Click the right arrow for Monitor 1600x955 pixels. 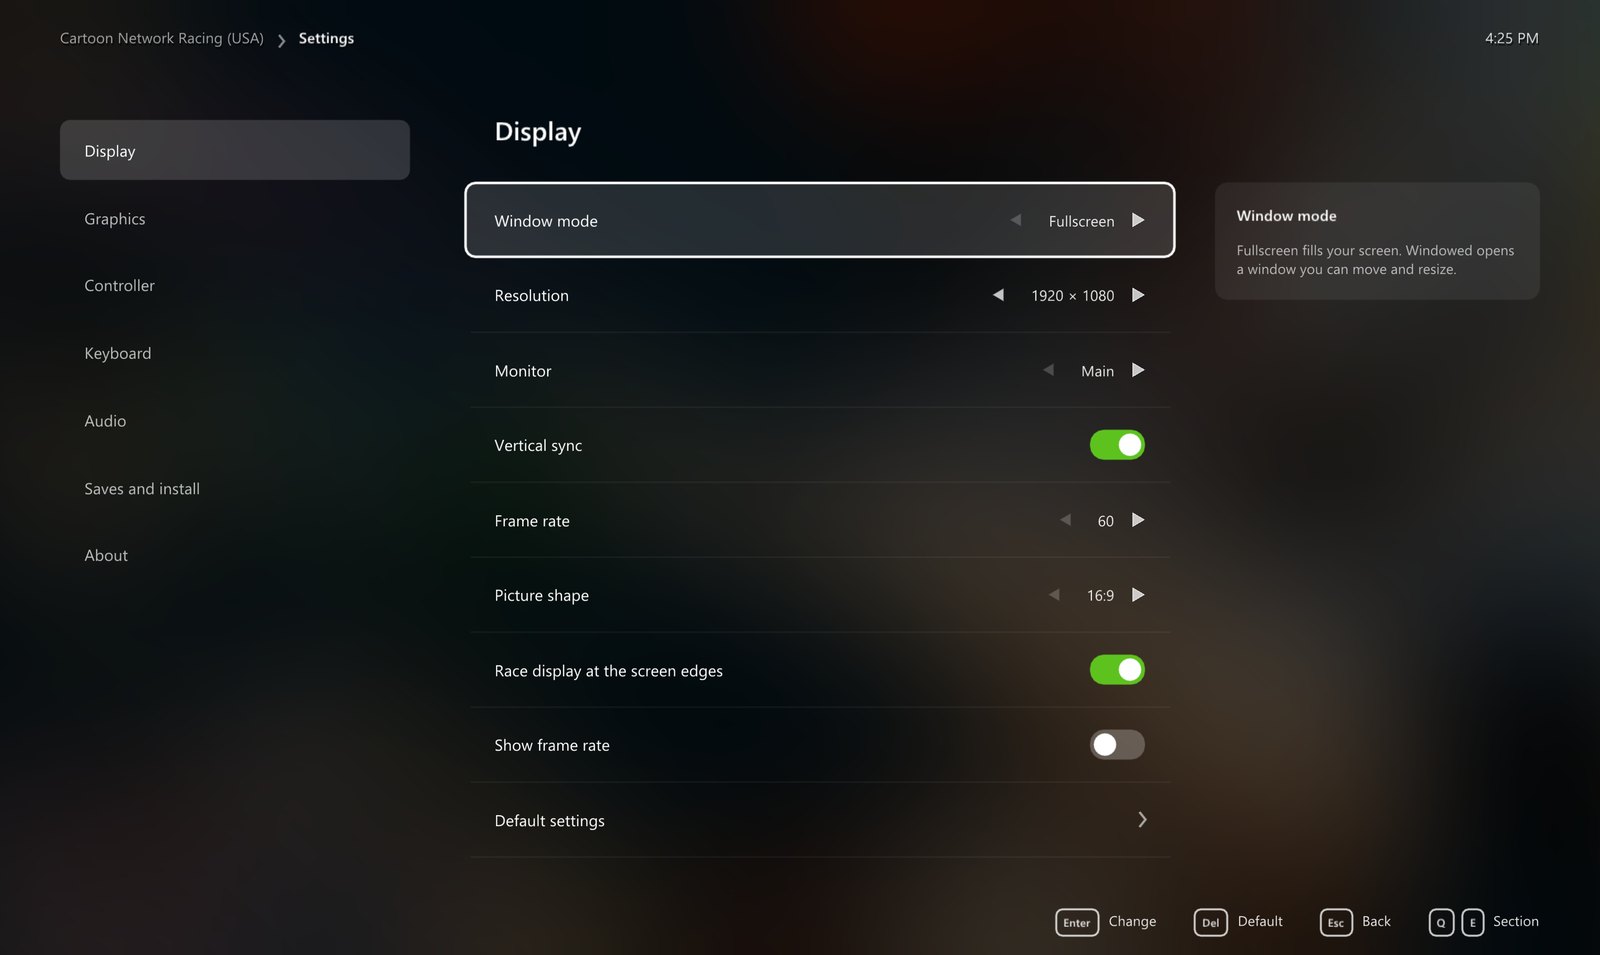[1138, 370]
